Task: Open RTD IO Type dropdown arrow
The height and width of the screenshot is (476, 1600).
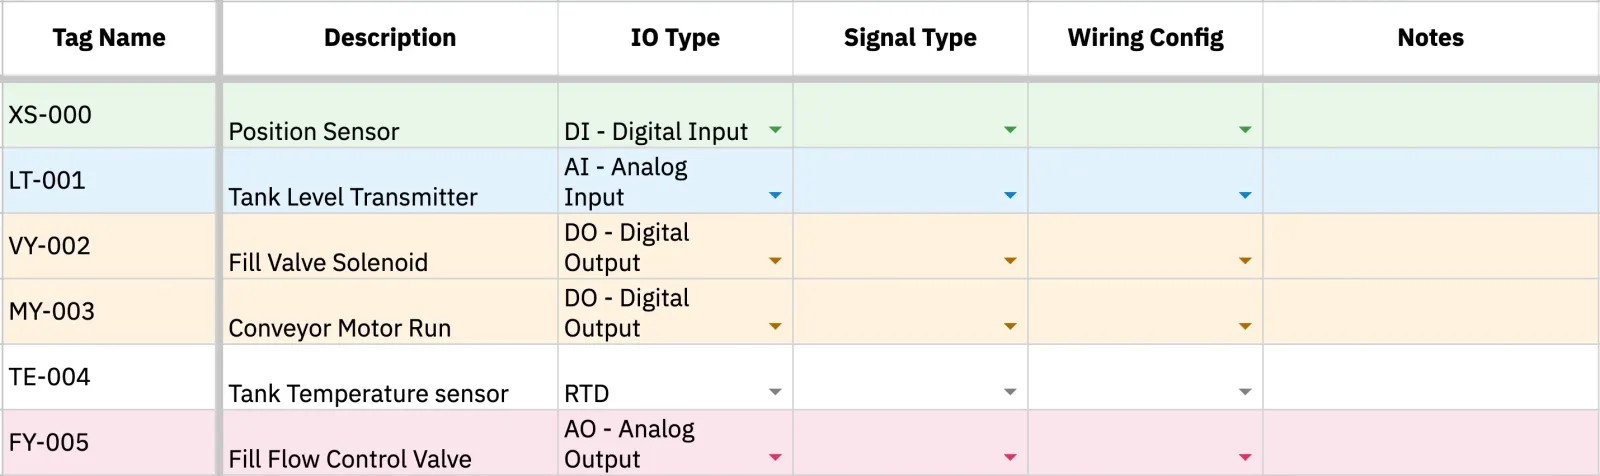Action: (775, 392)
